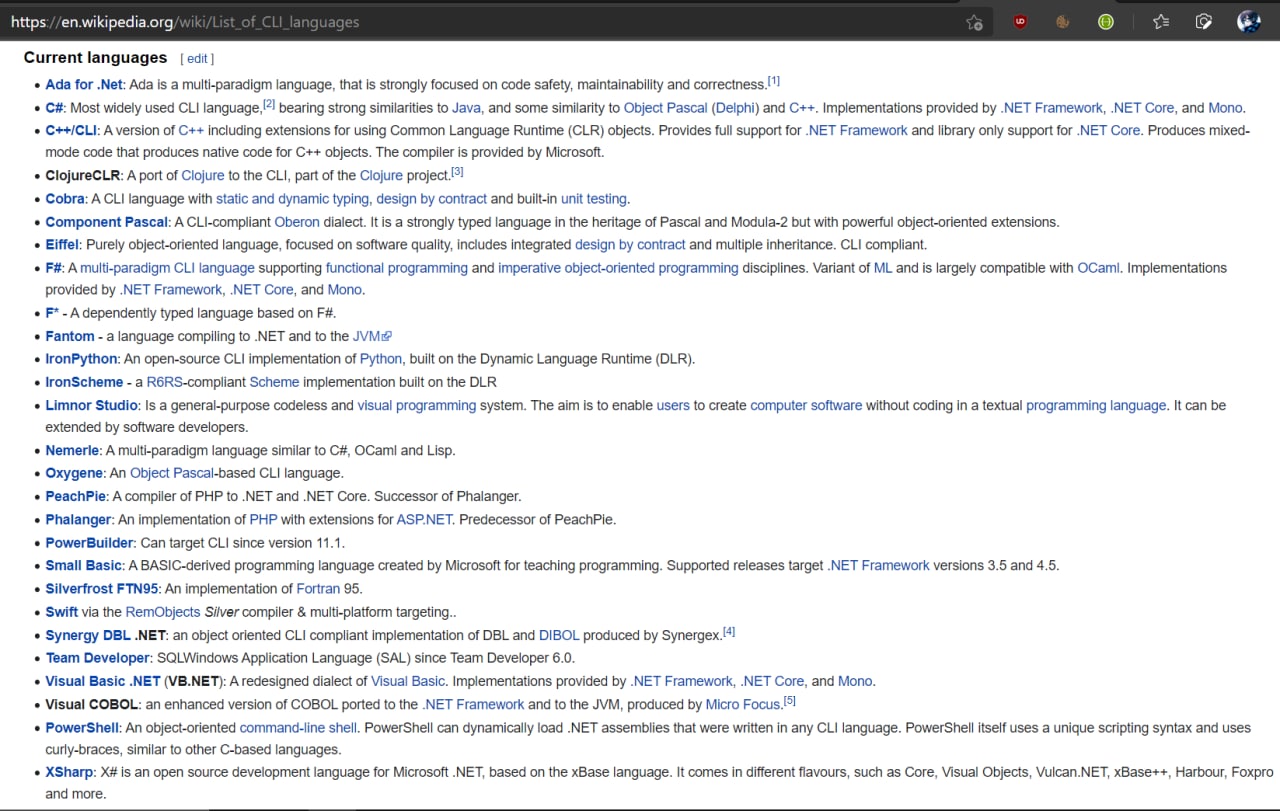Open the PowerBuilder link
Screen dimensions: 1280x811
(89, 543)
